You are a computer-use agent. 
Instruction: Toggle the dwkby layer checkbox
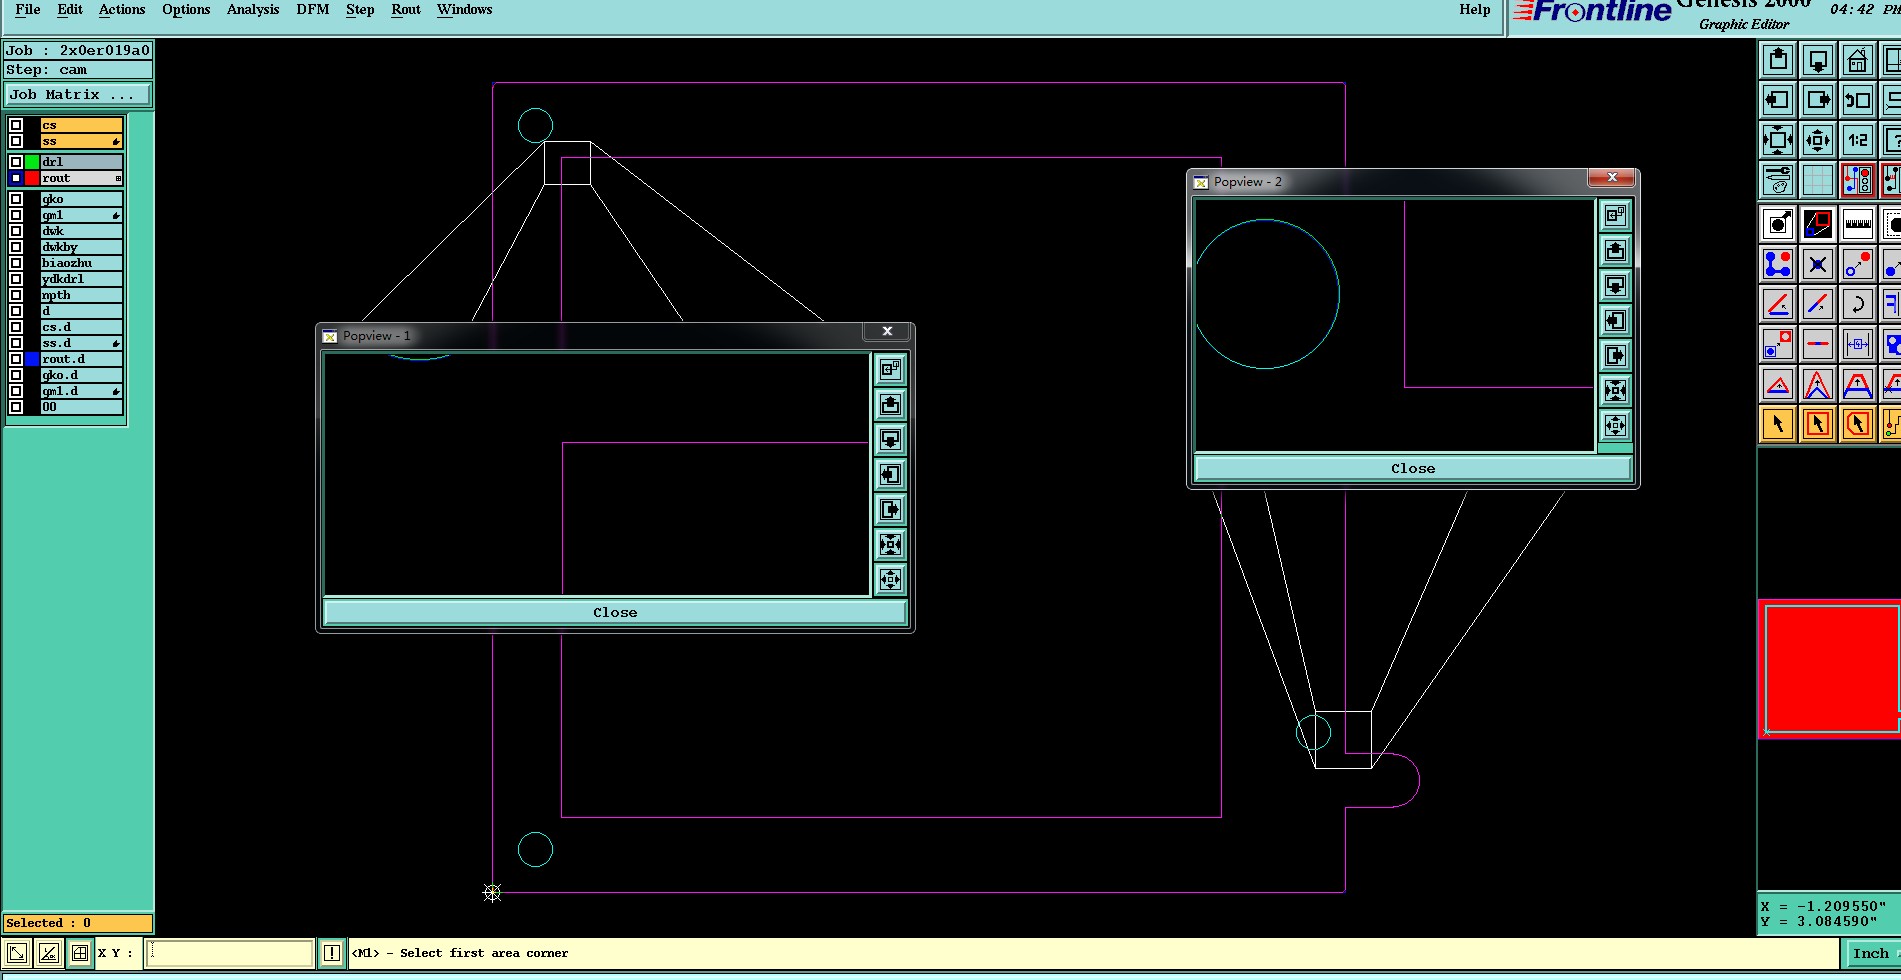16,247
